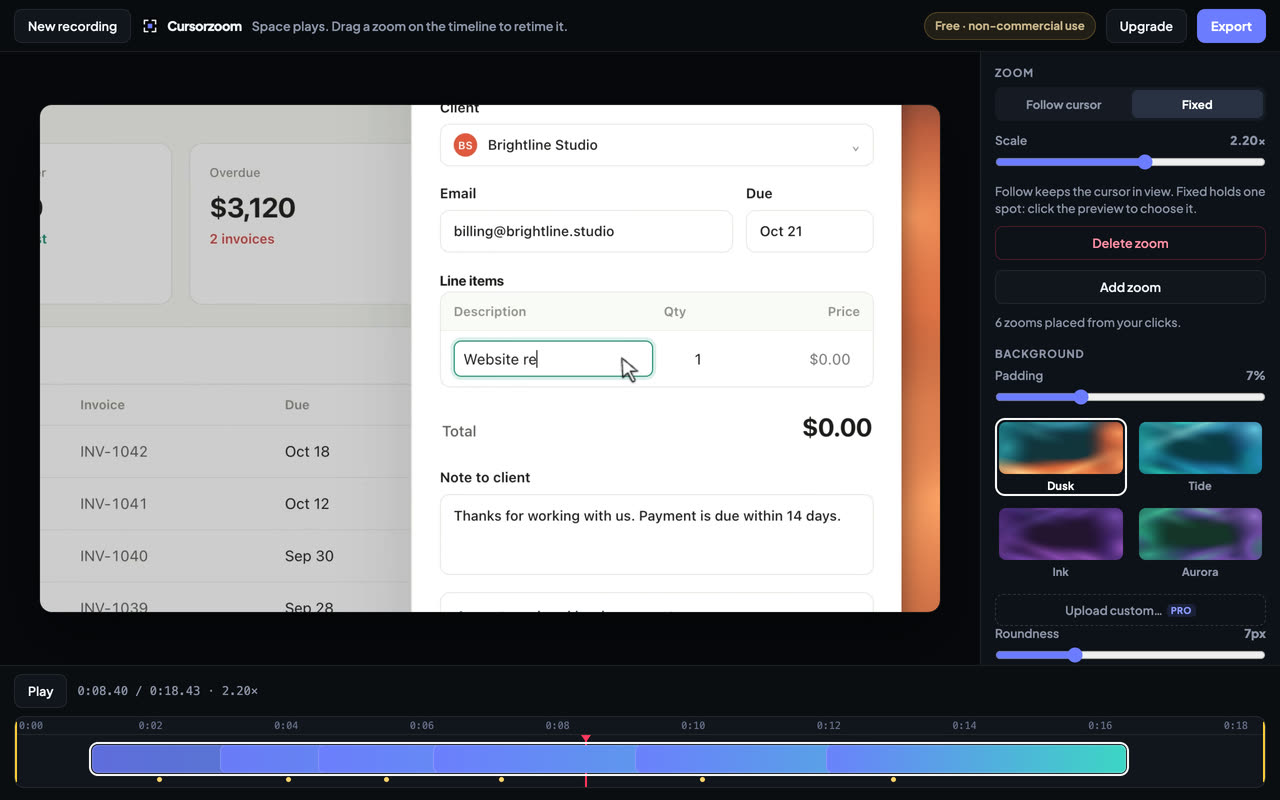Click the yellow click marker under 0:10

click(x=702, y=779)
